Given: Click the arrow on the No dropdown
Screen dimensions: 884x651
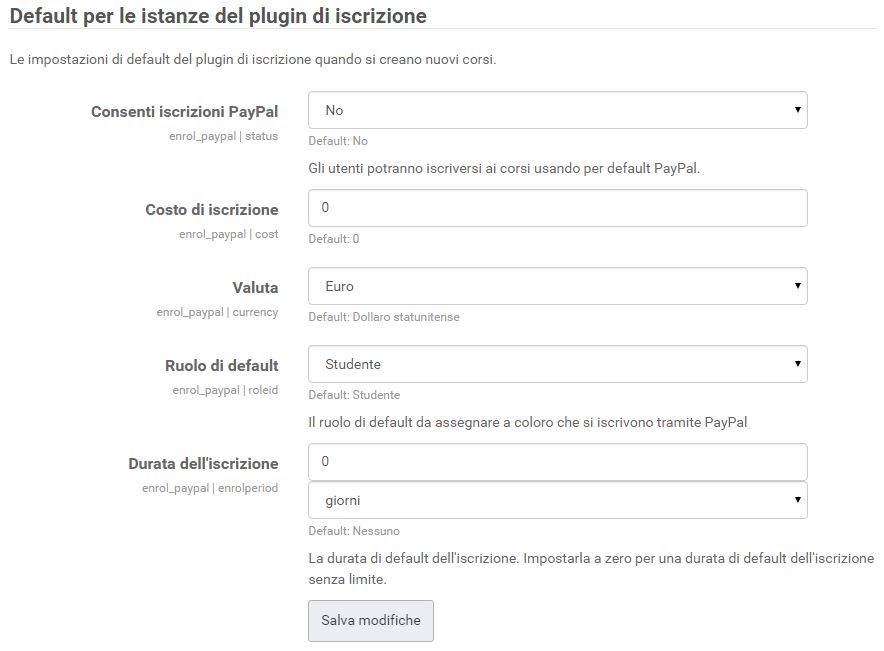Looking at the screenshot, I should click(x=798, y=110).
